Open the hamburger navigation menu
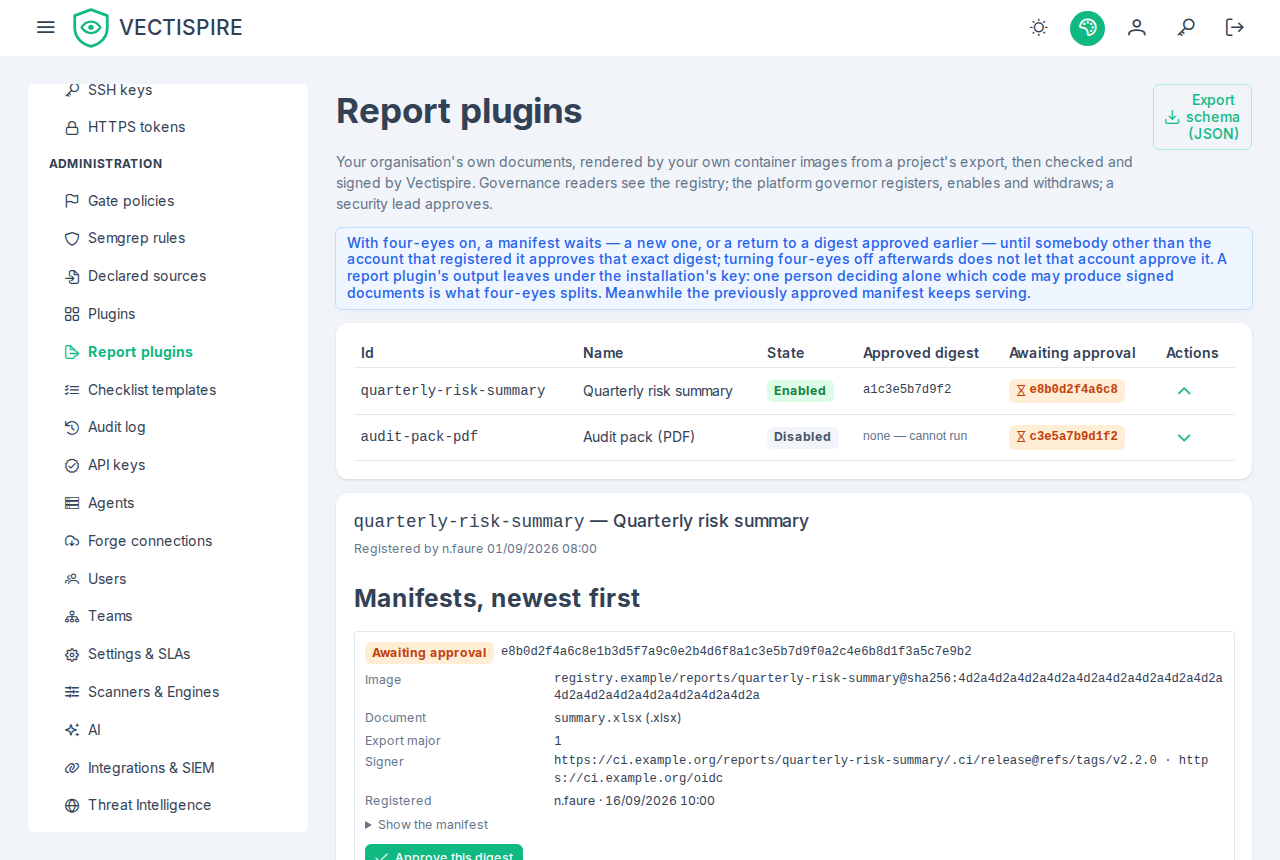1280x860 pixels. (x=45, y=27)
